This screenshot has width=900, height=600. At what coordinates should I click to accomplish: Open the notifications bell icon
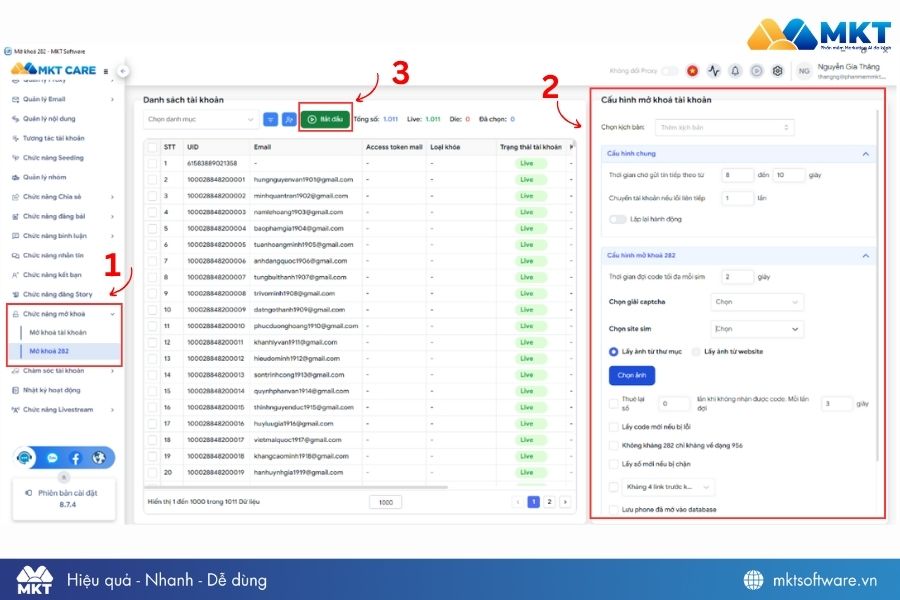735,71
